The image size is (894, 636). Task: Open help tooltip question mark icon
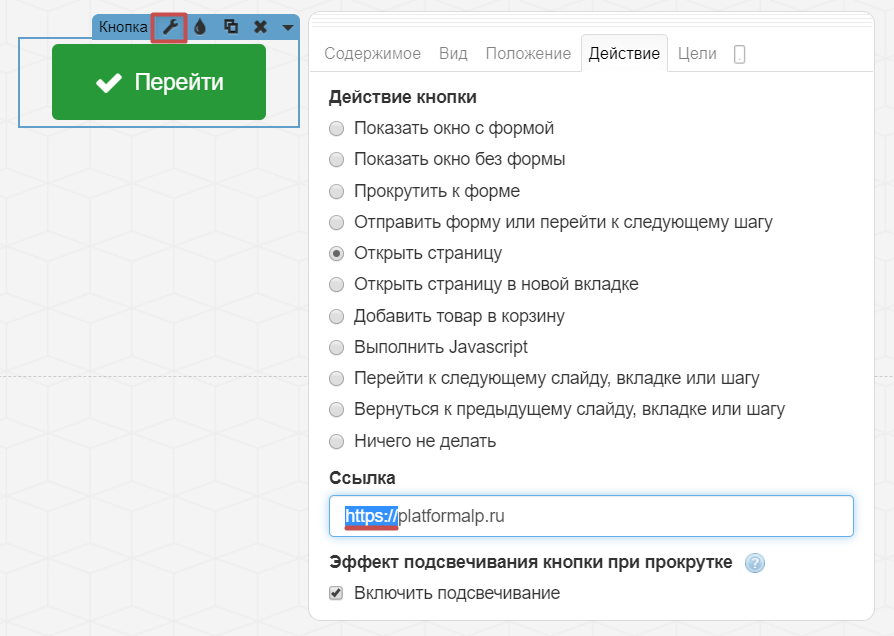(x=755, y=563)
